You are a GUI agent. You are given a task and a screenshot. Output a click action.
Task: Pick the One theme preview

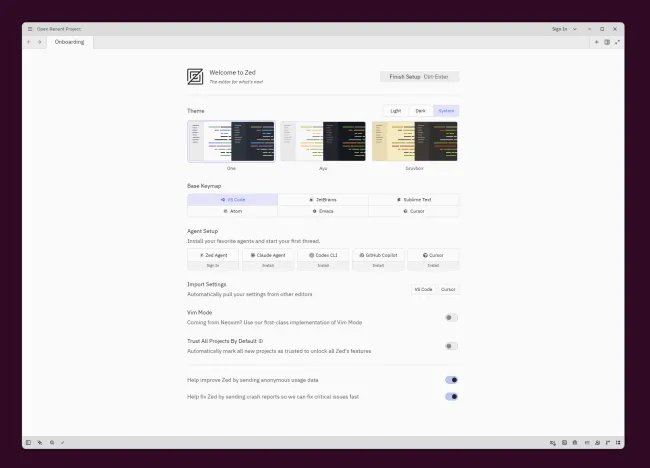[x=231, y=141]
